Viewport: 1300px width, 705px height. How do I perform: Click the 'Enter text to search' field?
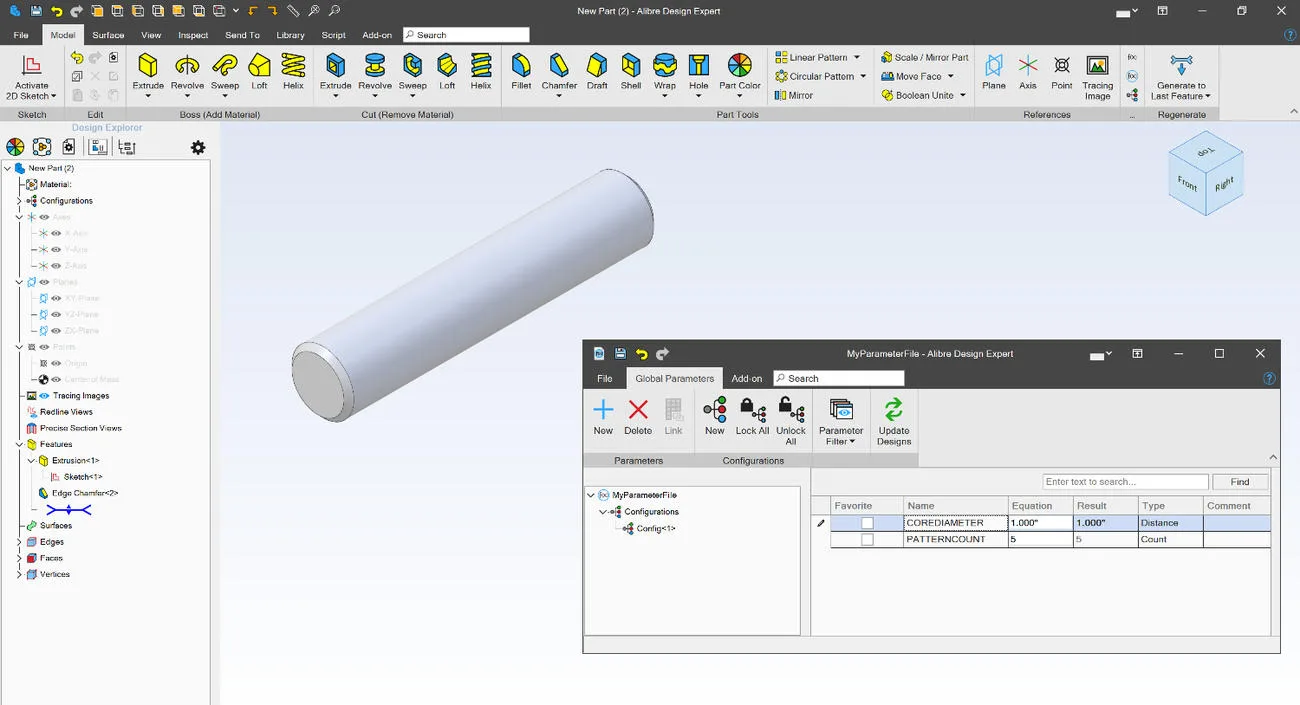point(1125,482)
